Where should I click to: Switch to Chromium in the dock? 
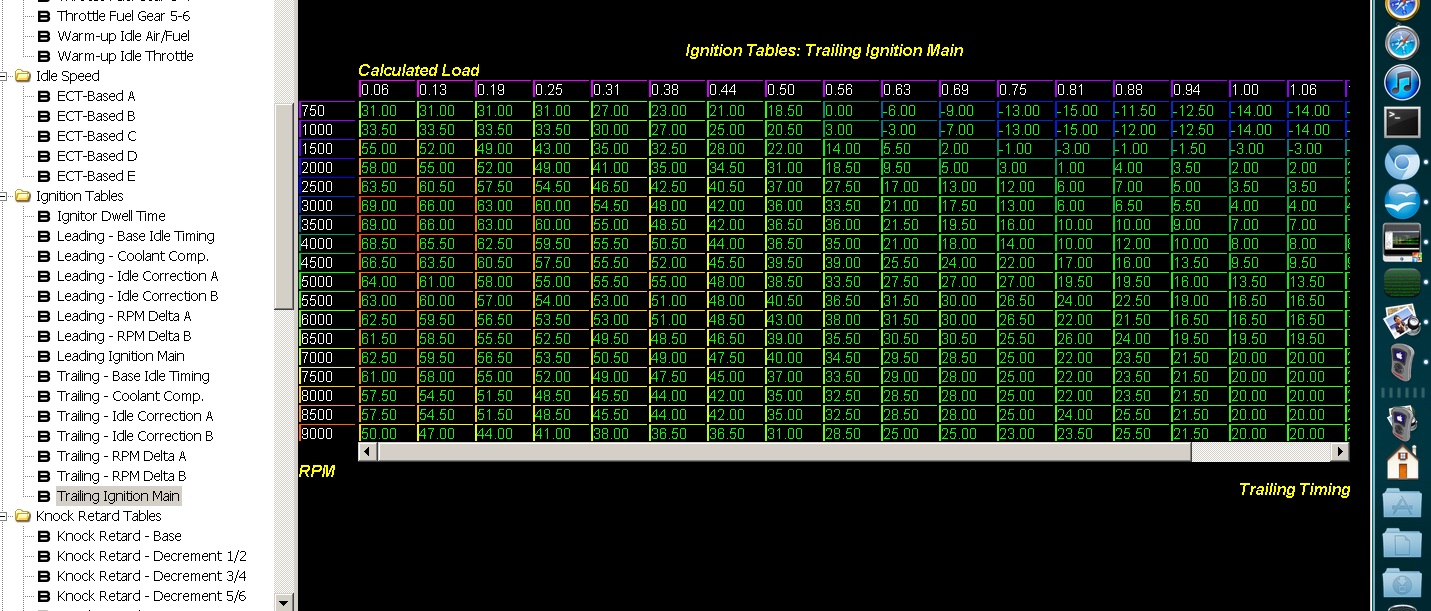tap(1403, 162)
